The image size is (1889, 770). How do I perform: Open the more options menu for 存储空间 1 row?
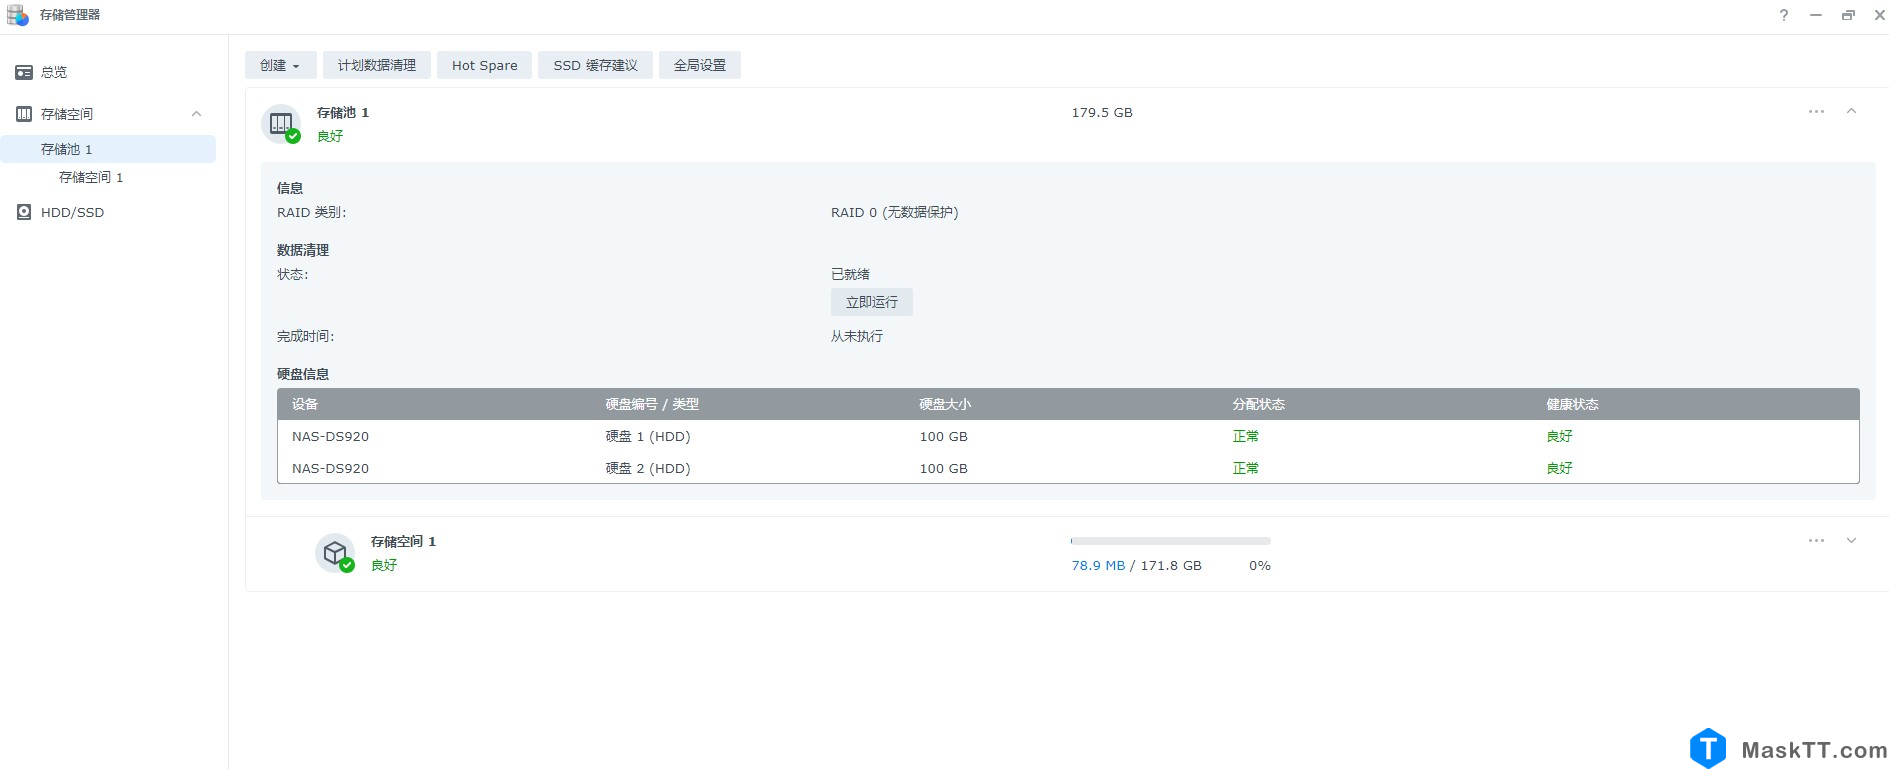1816,541
